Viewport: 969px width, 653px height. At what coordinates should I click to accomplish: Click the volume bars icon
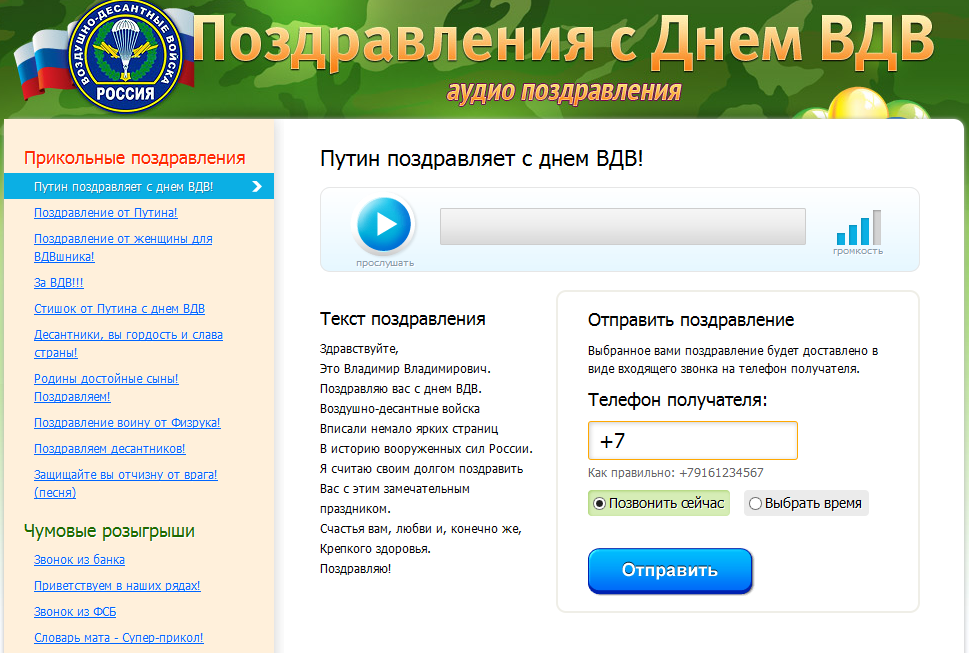858,228
